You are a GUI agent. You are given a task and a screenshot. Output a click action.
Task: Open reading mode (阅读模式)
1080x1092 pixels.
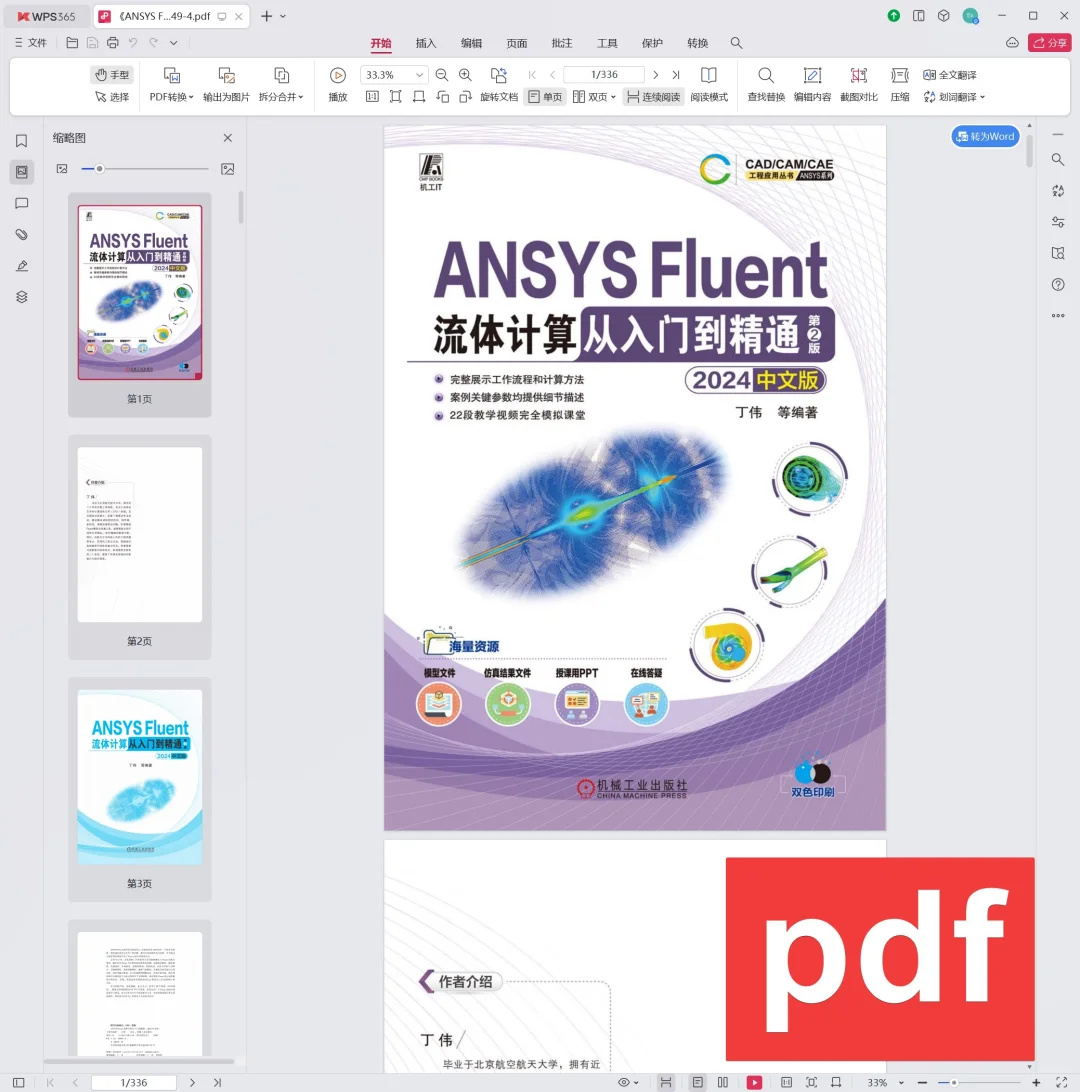[x=709, y=84]
